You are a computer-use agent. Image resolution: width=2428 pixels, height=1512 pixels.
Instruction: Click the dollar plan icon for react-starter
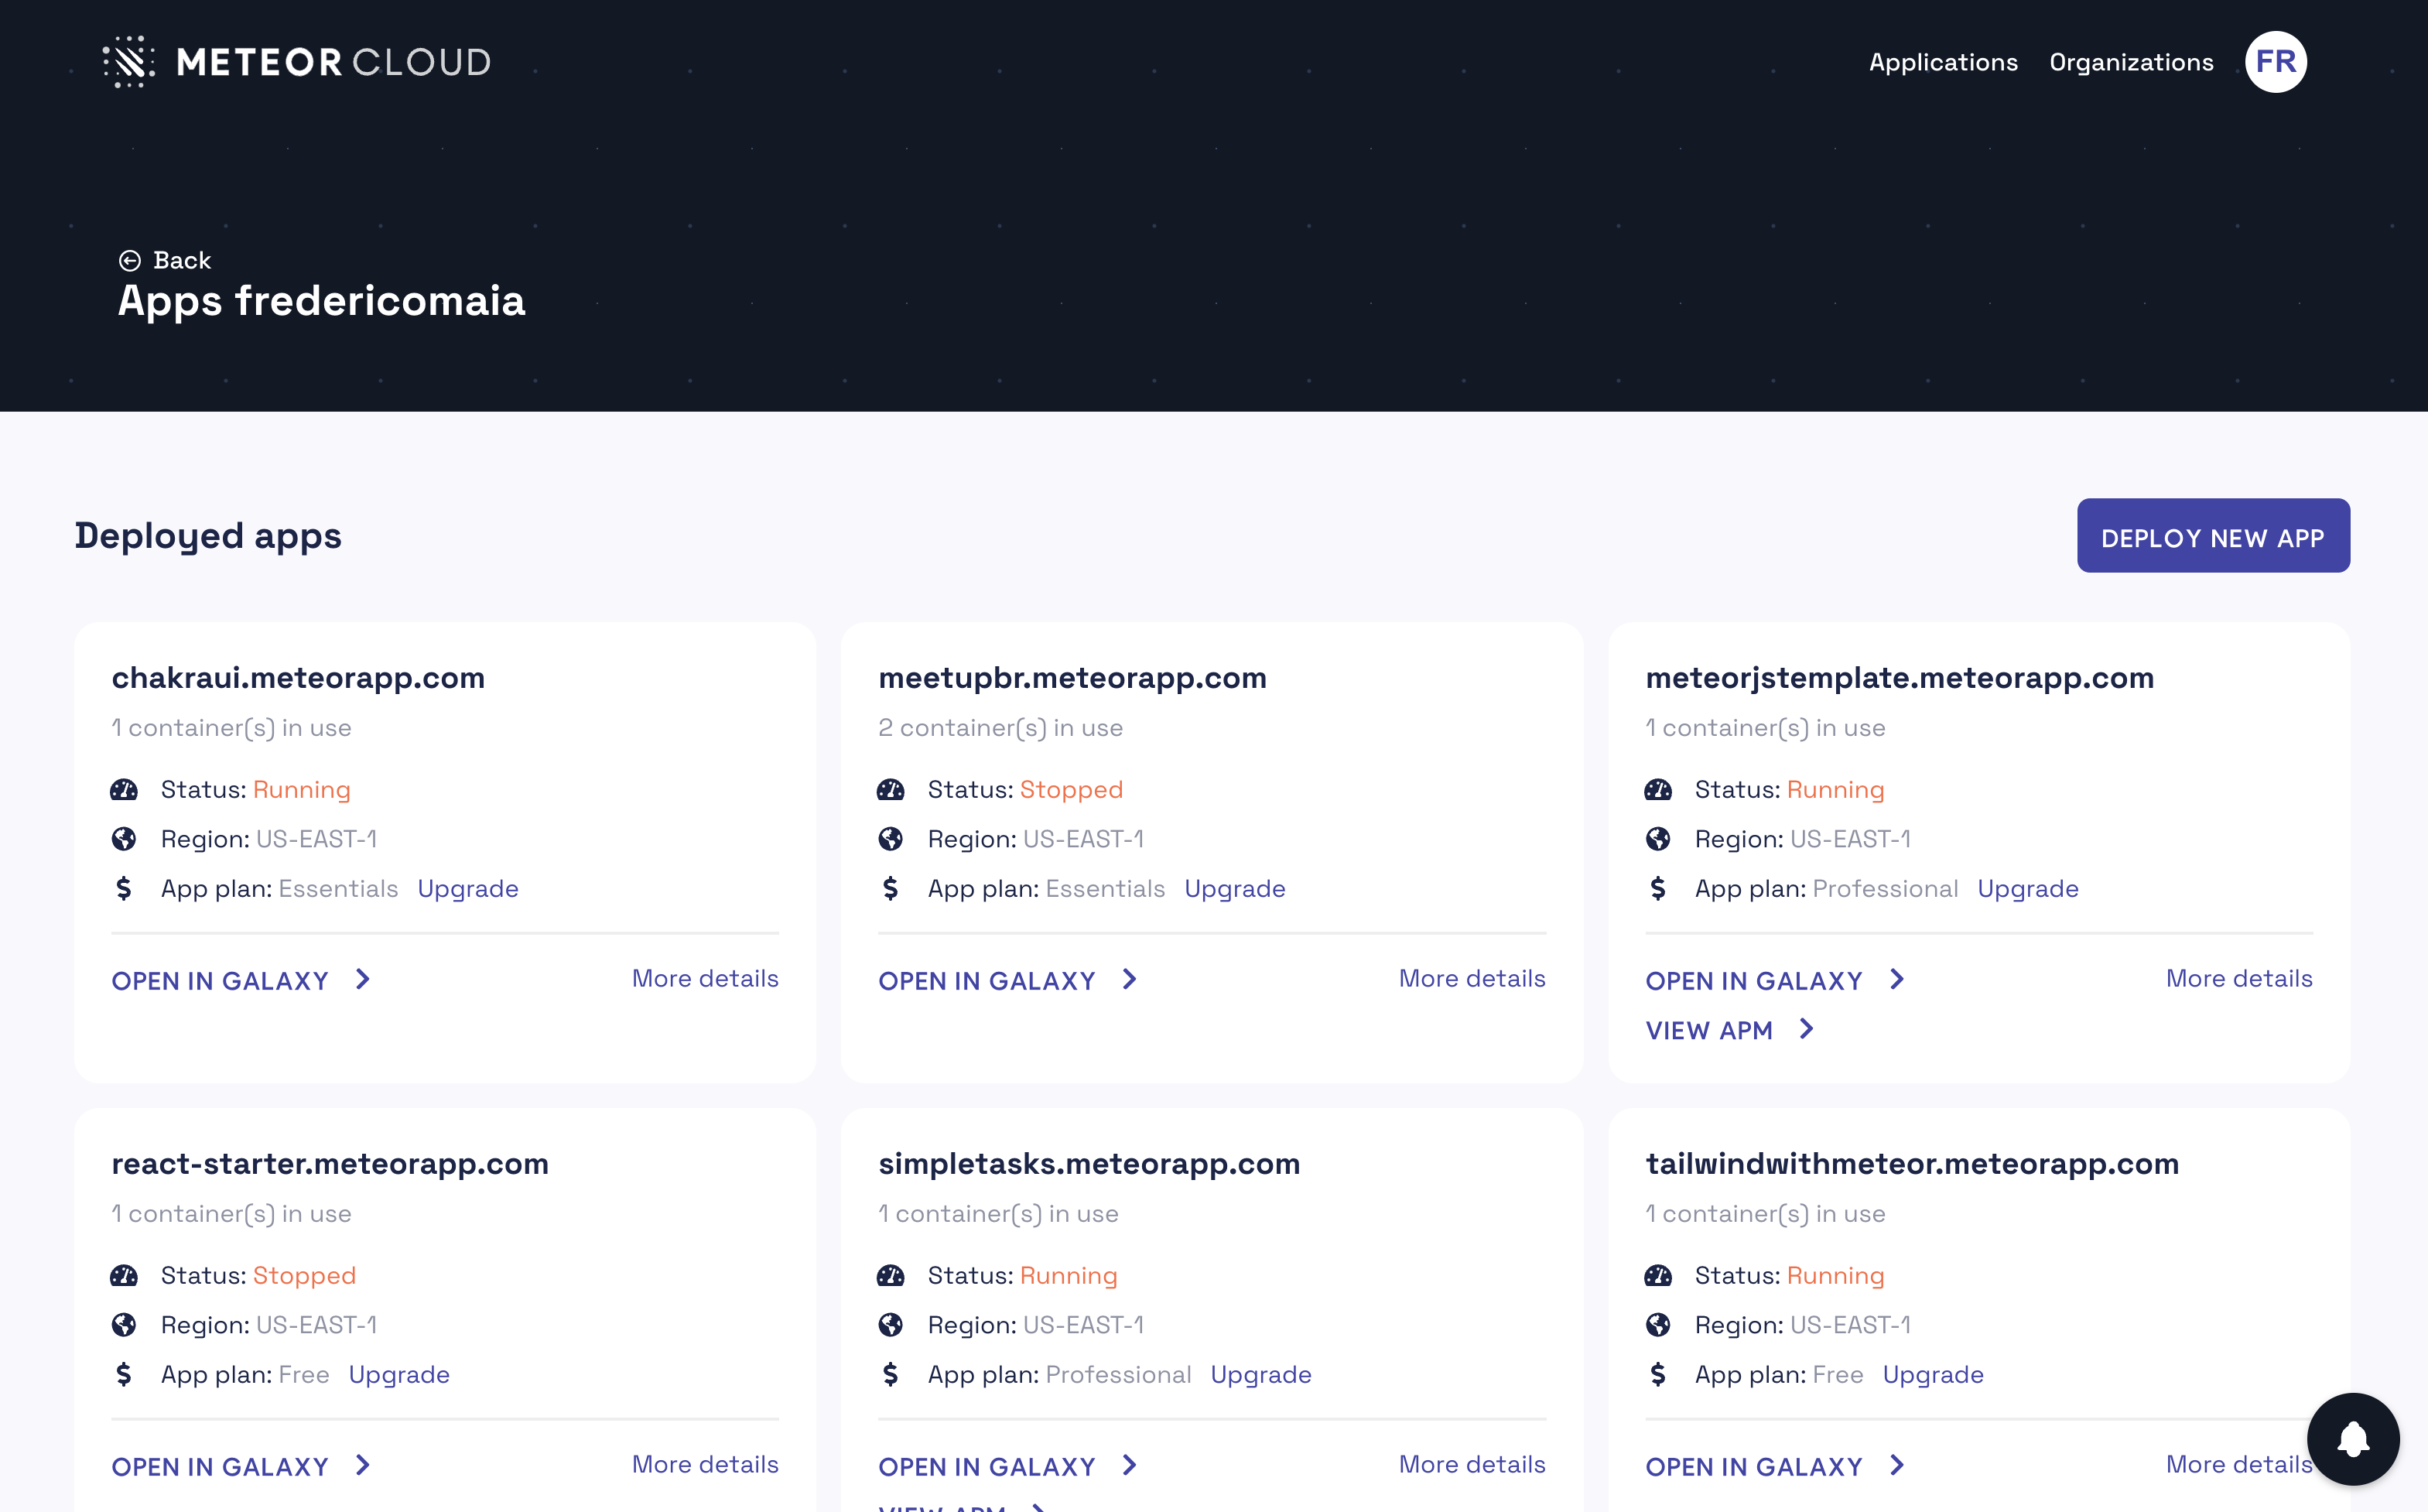coord(124,1374)
